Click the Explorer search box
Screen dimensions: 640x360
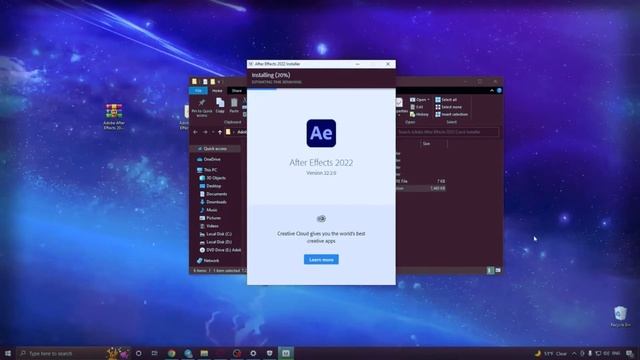pos(447,132)
